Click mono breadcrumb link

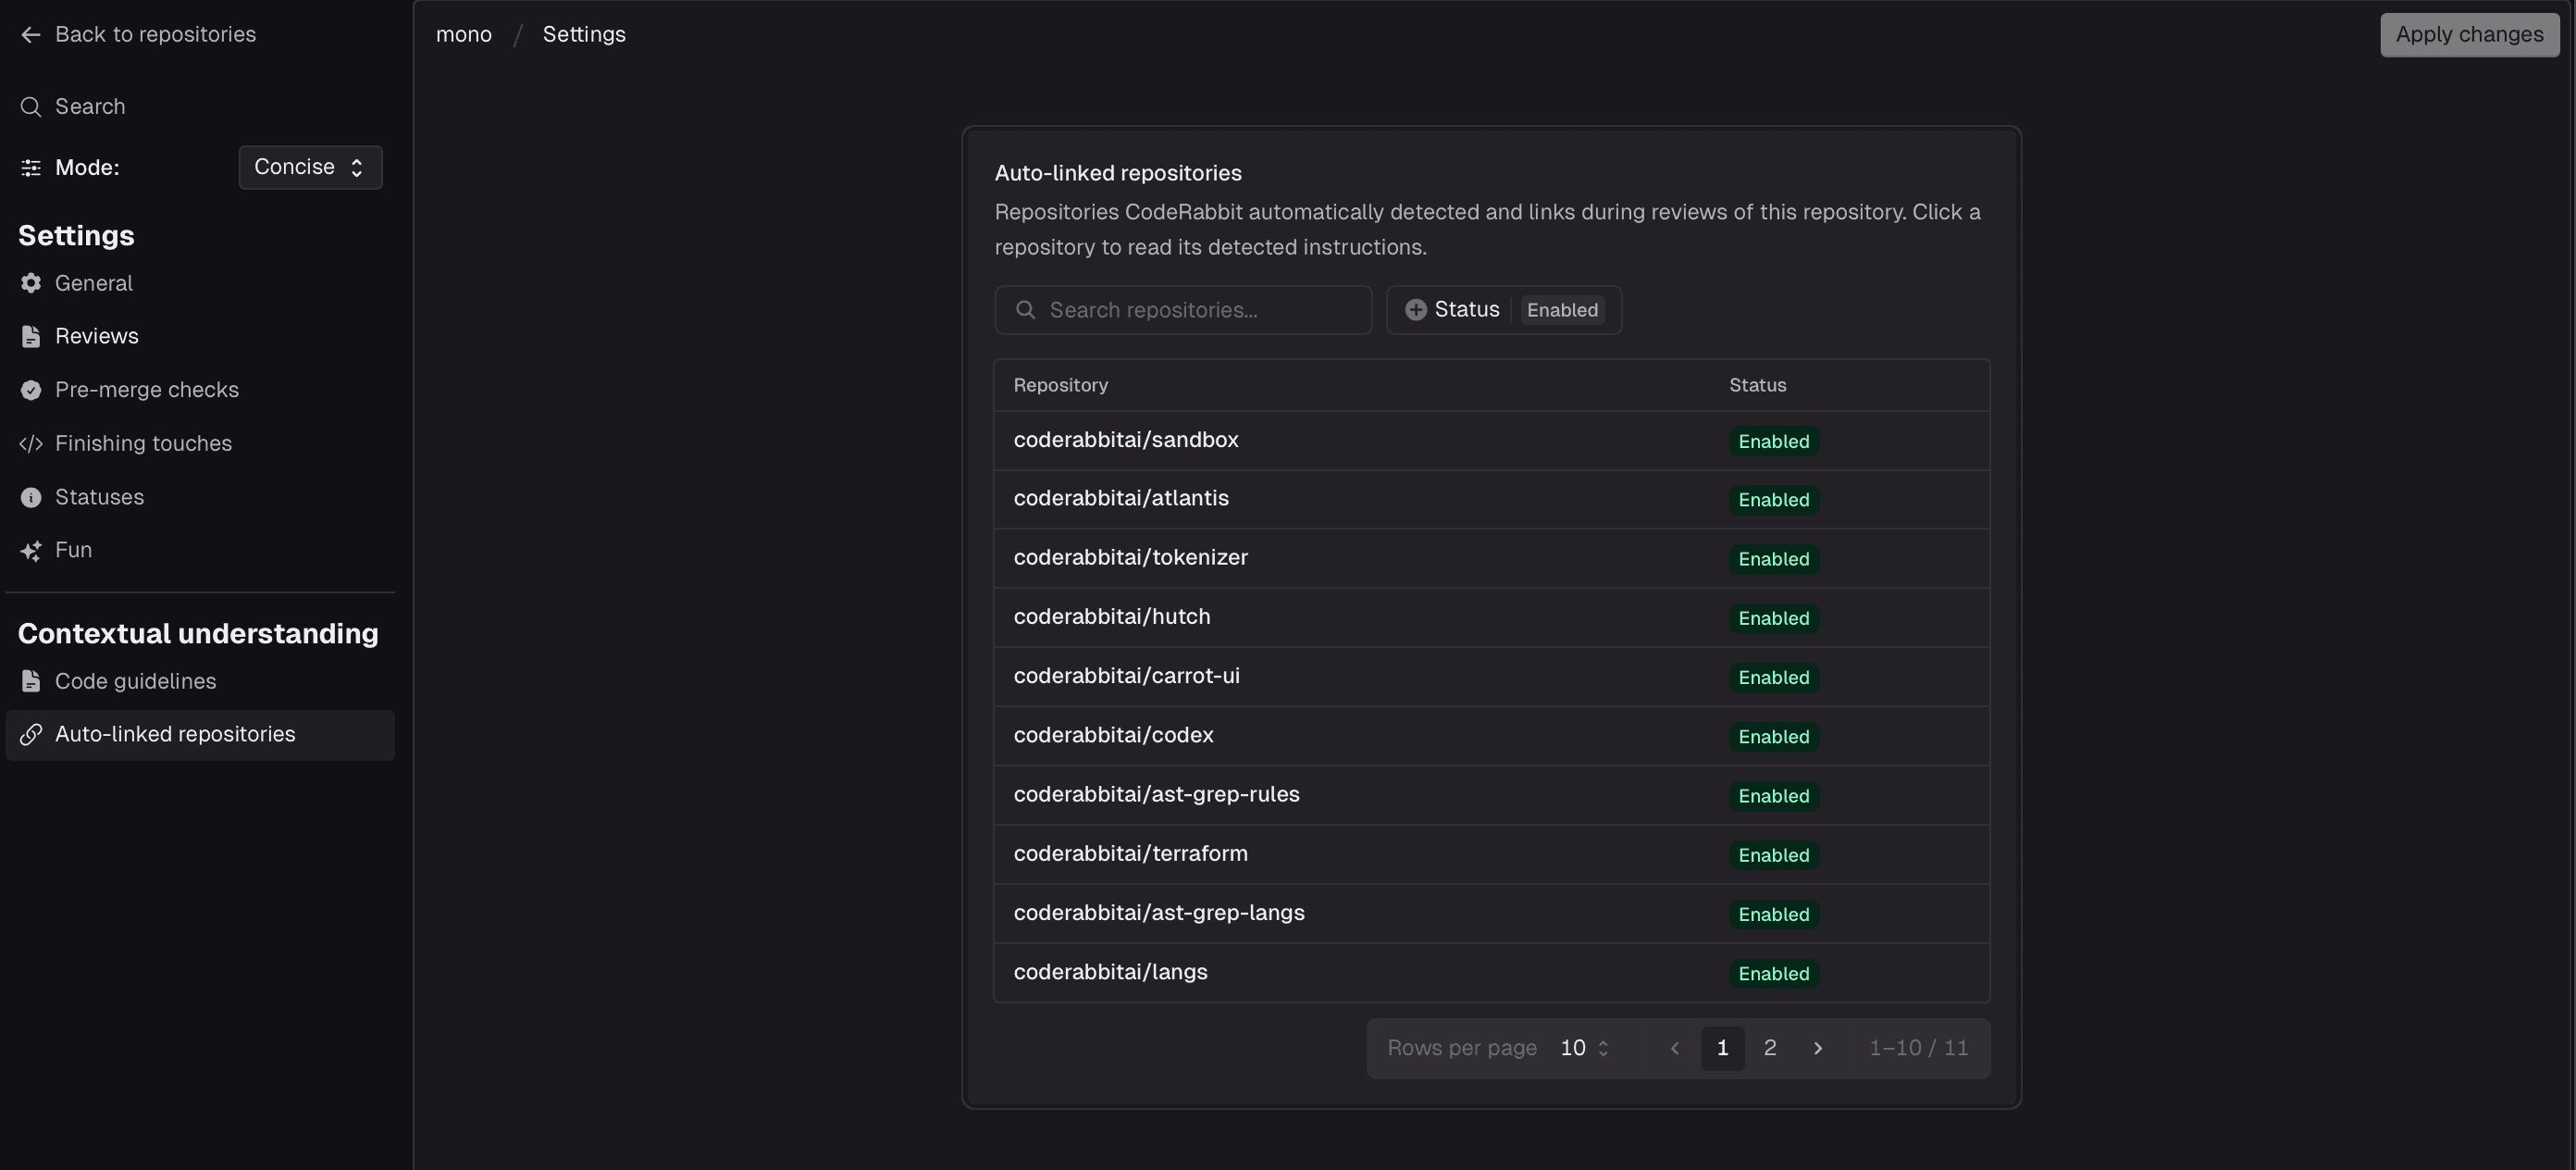(464, 35)
